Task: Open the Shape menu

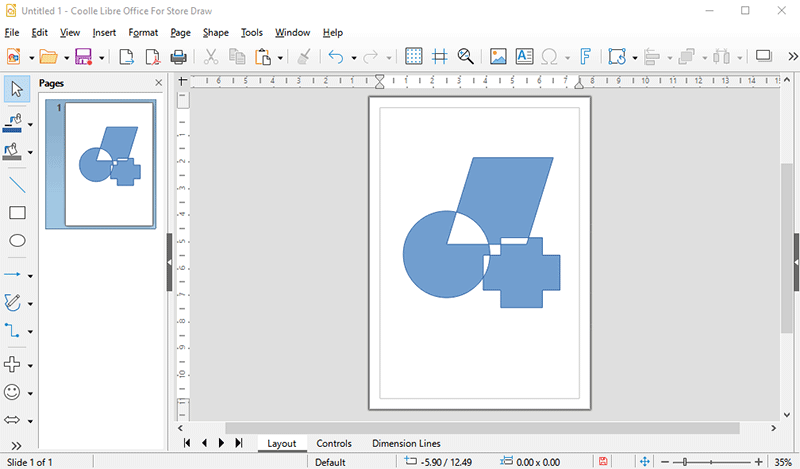Action: (215, 32)
